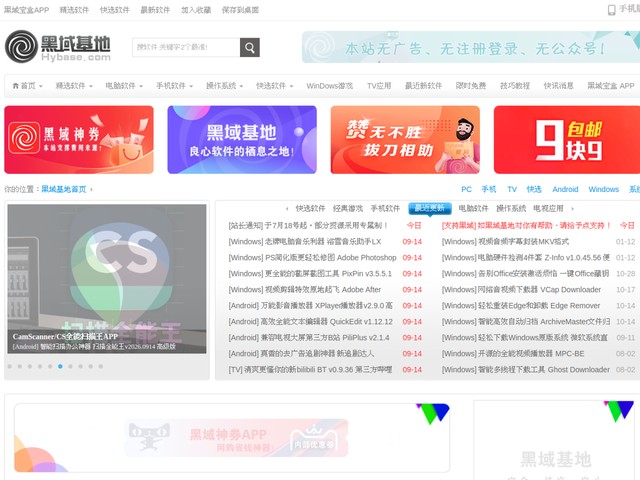Click the 本站无广告 header banner
640x480 pixels.
pyautogui.click(x=471, y=47)
